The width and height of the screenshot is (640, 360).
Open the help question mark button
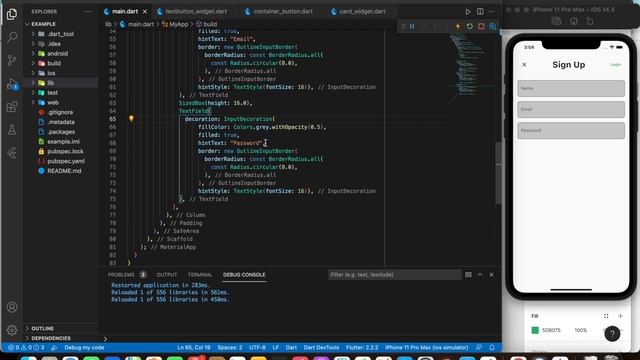(x=612, y=333)
